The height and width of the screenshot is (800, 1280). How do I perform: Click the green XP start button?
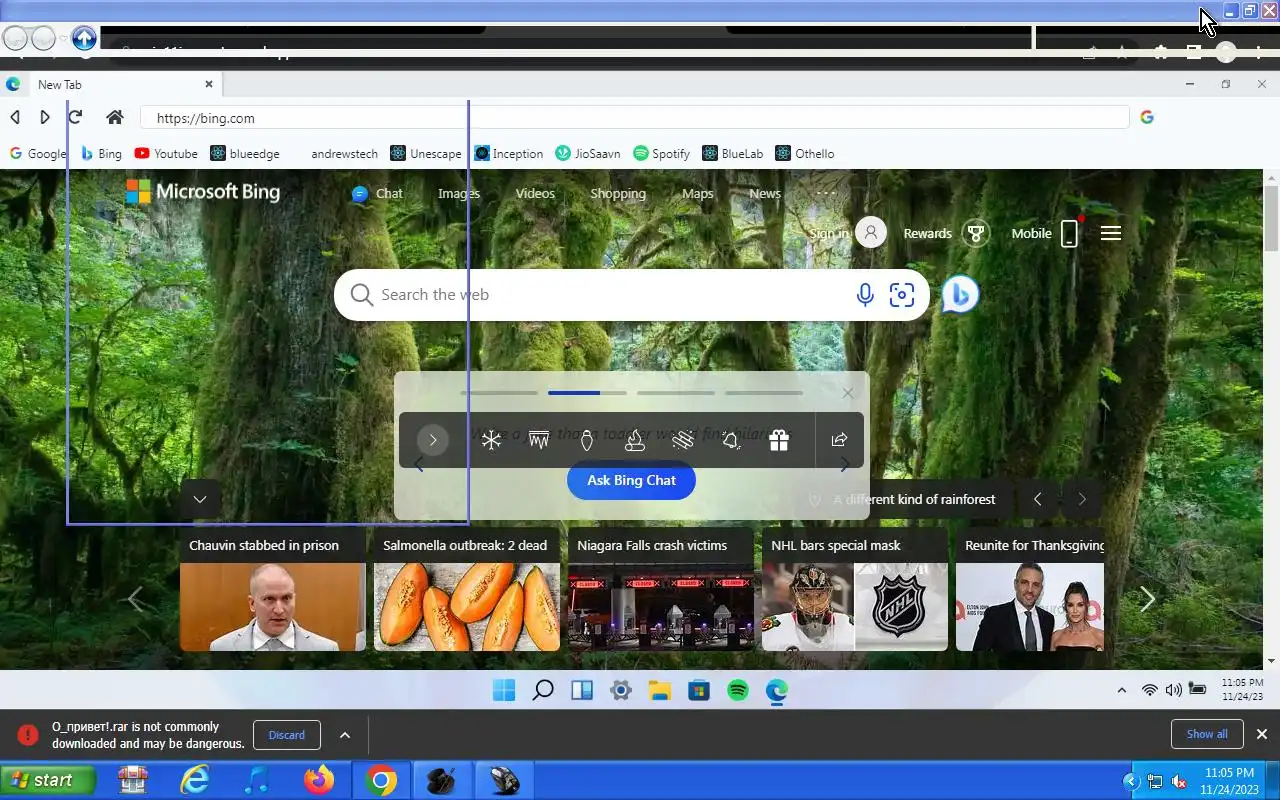pyautogui.click(x=48, y=780)
